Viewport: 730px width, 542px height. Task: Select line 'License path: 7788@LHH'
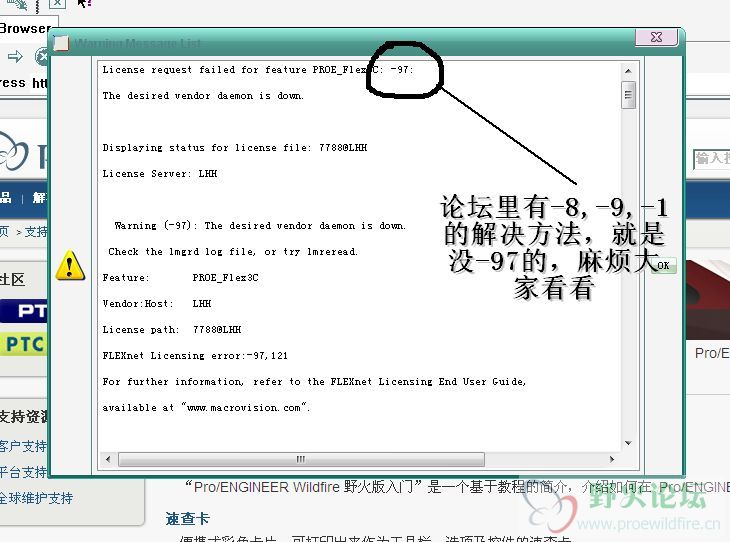pos(172,330)
